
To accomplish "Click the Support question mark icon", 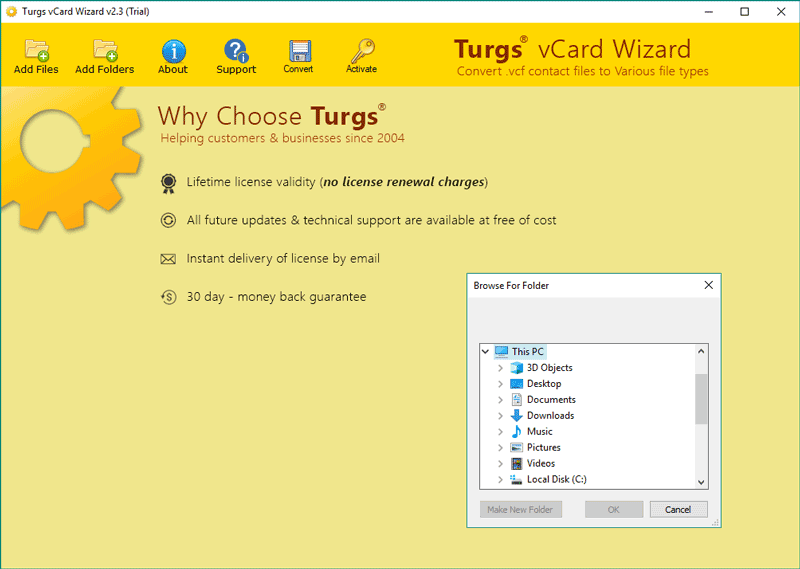I will (x=236, y=51).
